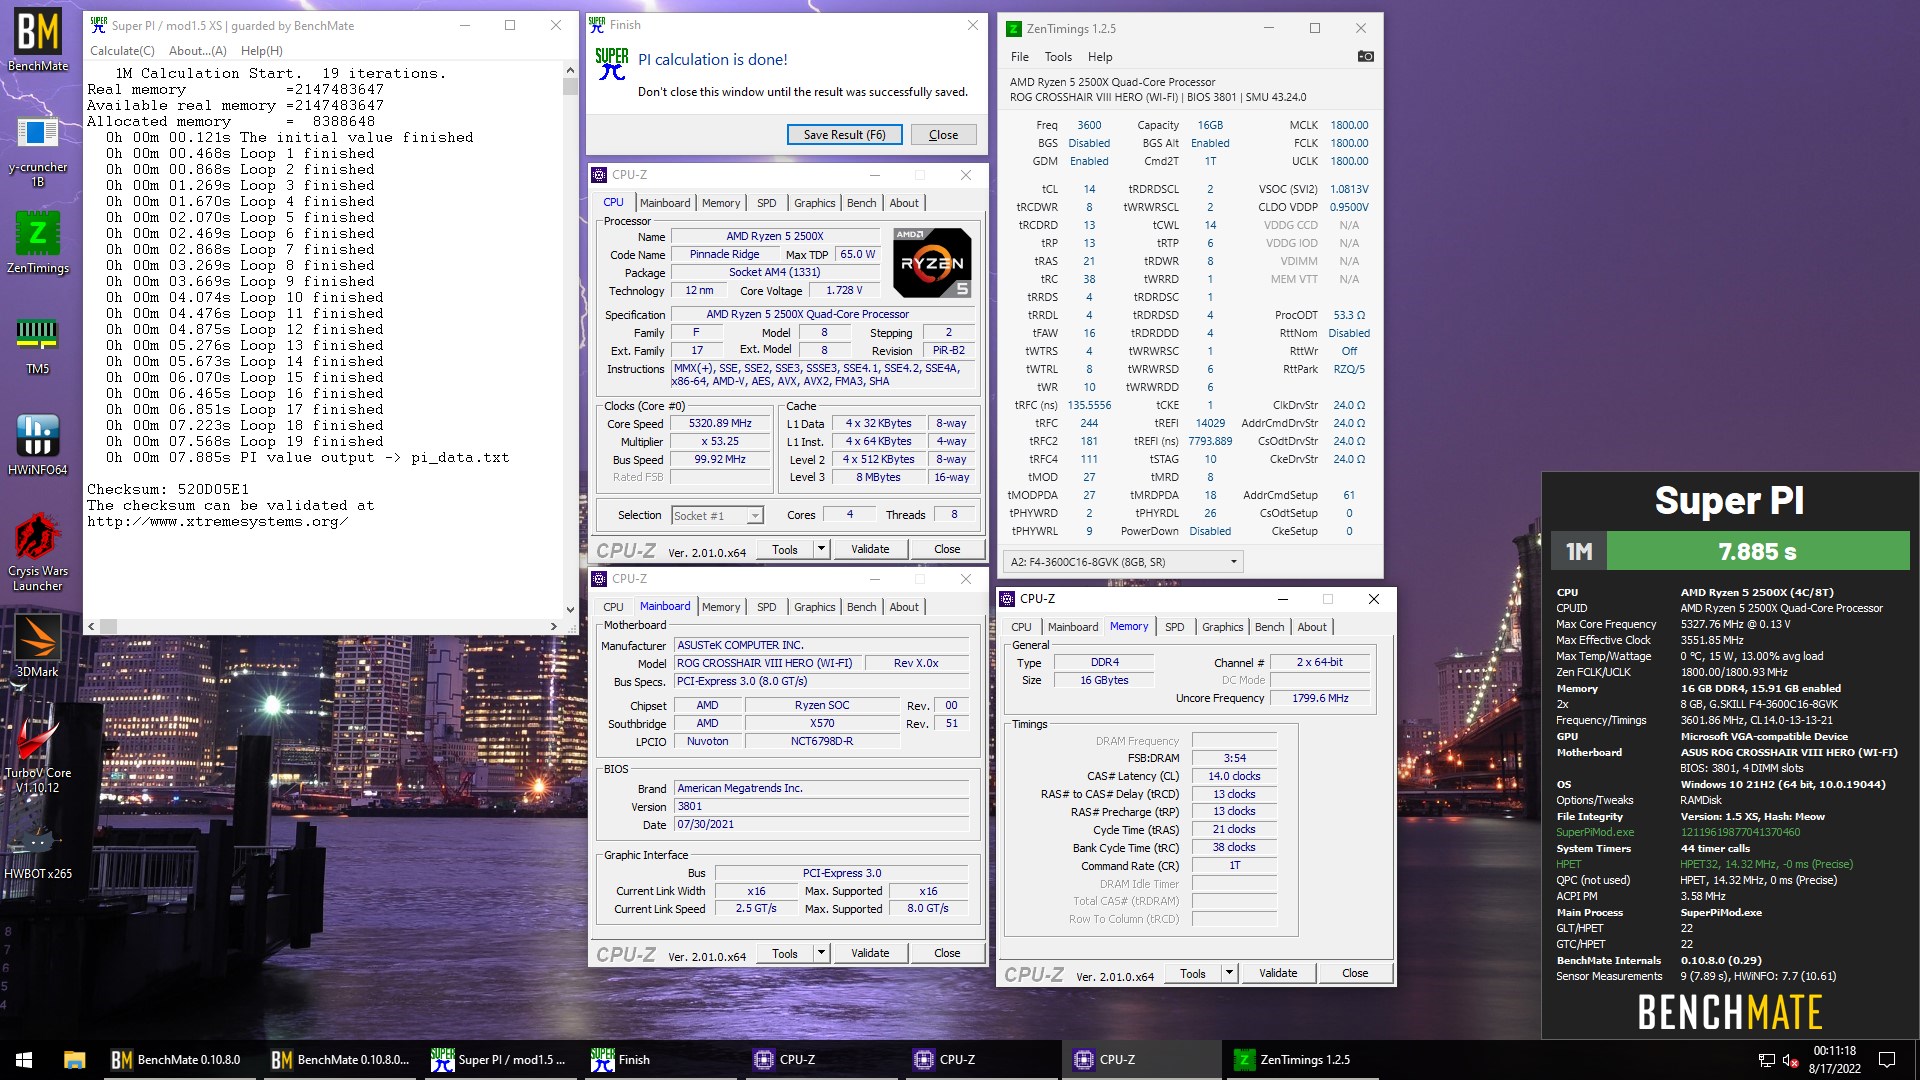Switch to Bench tab in top CPU-Z window
The width and height of the screenshot is (1920, 1080).
[x=861, y=203]
